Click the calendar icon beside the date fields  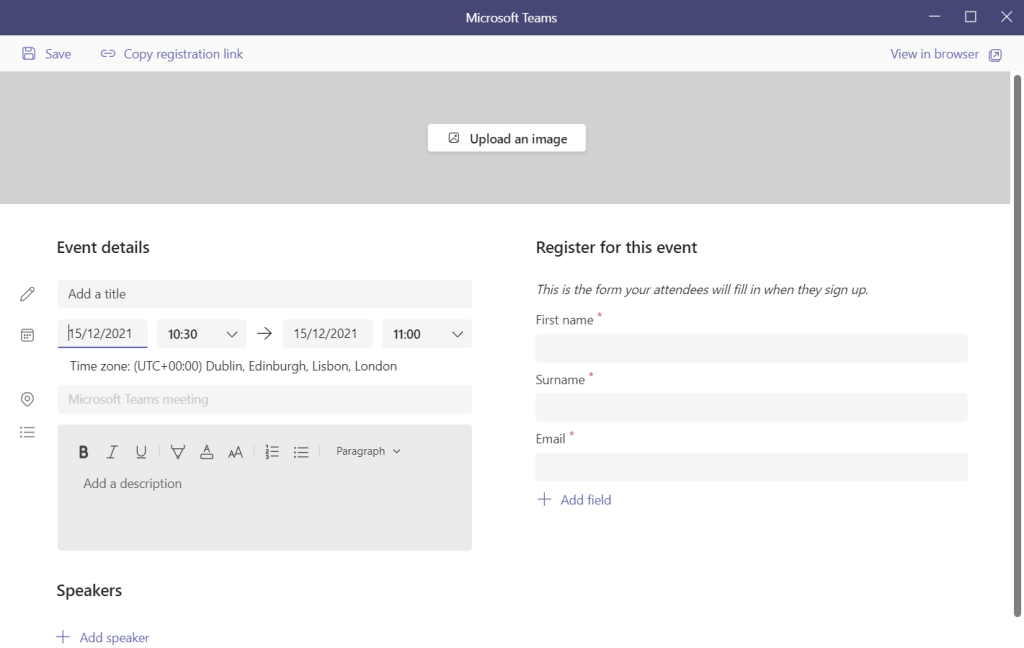tap(27, 334)
